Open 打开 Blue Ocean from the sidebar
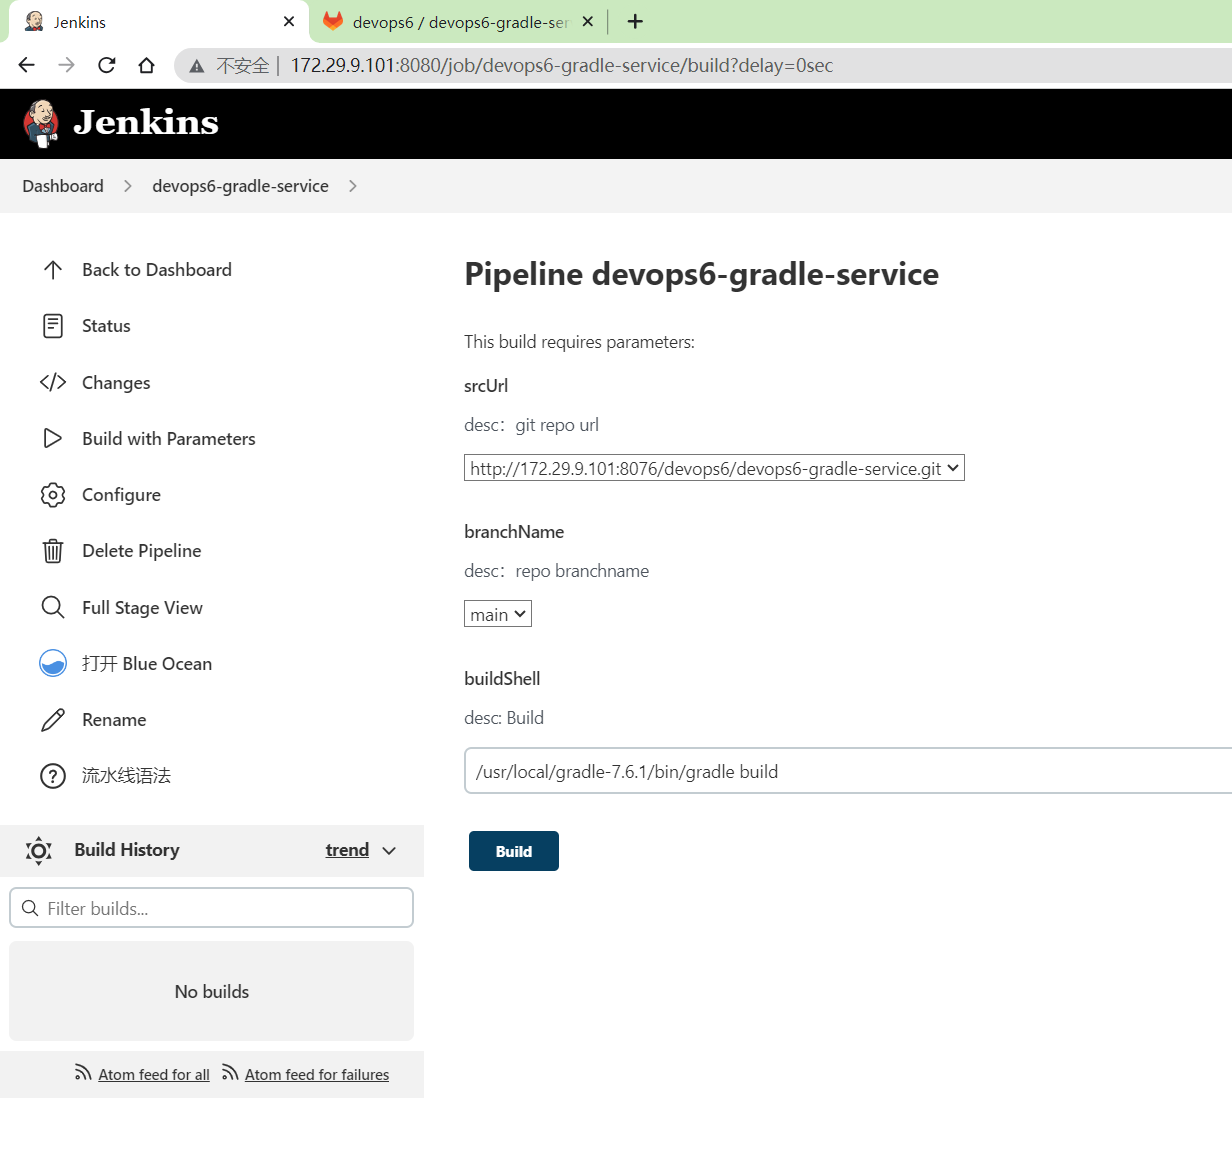 [x=147, y=664]
